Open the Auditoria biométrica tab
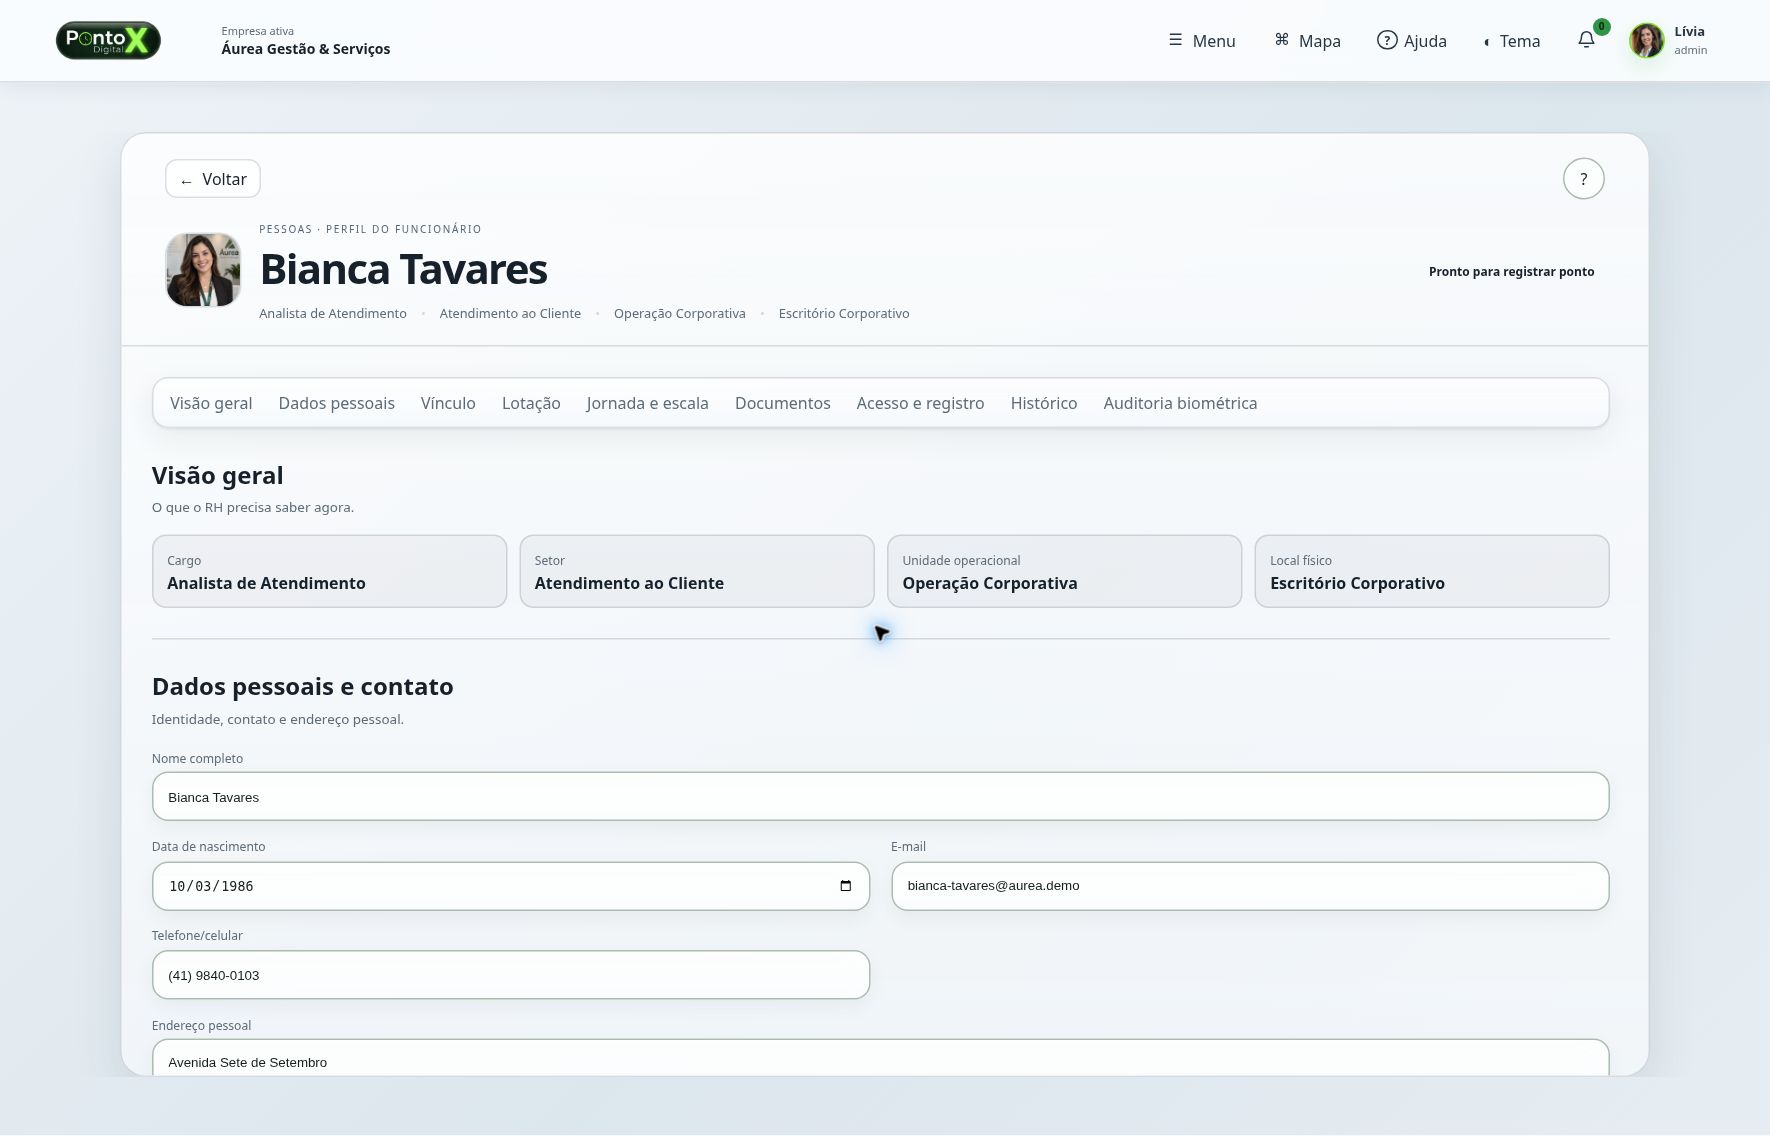This screenshot has height=1136, width=1770. pyautogui.click(x=1180, y=403)
